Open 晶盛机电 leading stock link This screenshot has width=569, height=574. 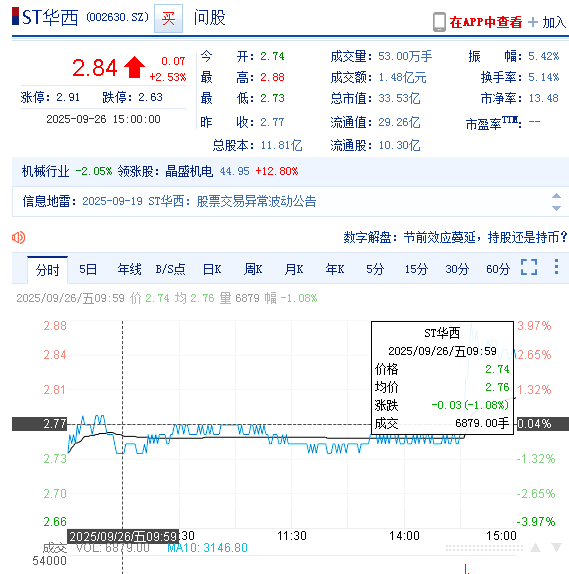[189, 171]
